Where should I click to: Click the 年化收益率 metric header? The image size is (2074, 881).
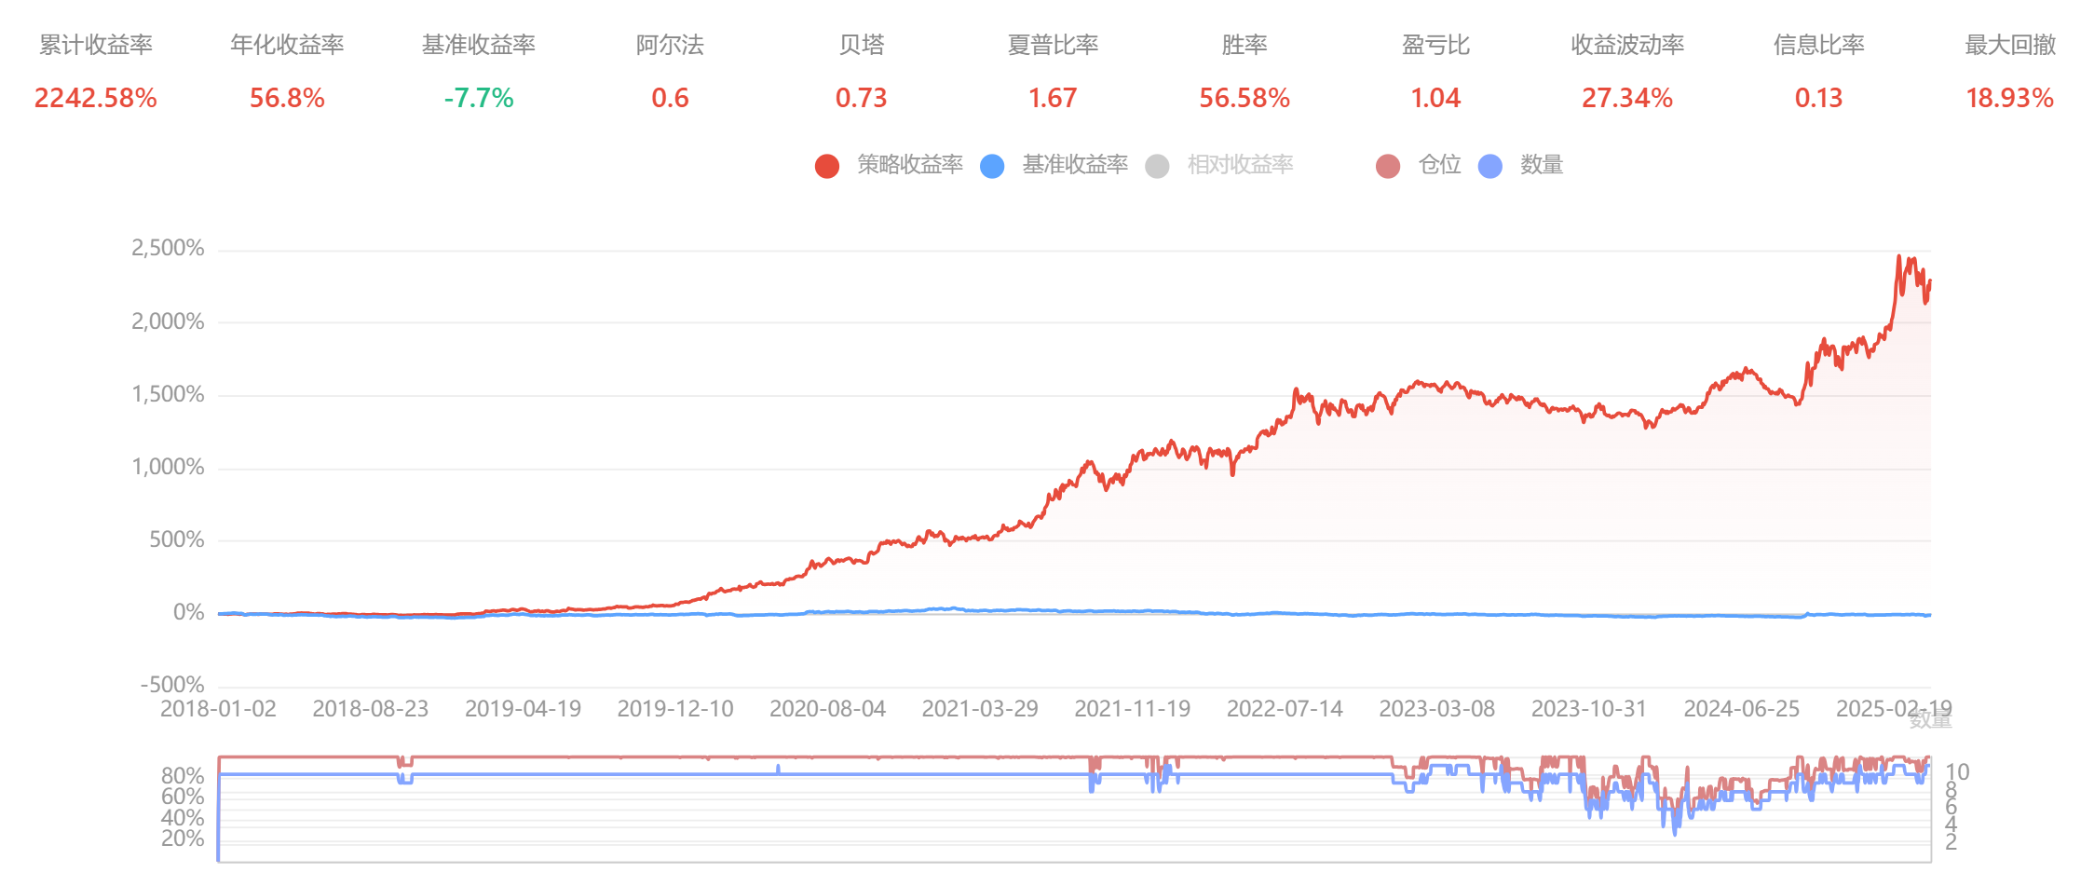point(287,45)
